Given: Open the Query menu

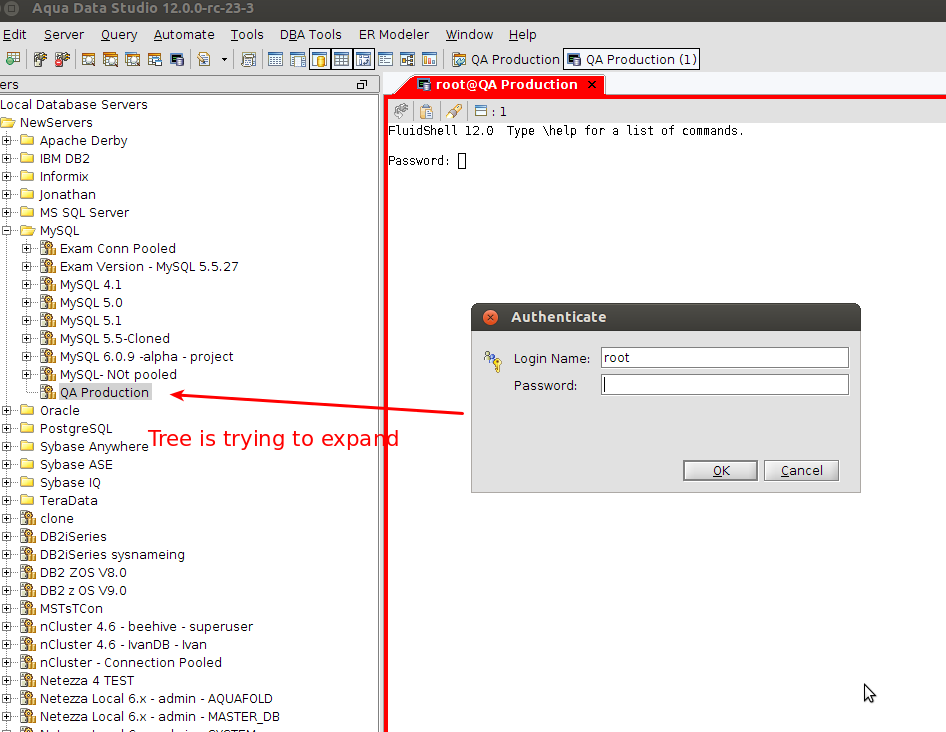Looking at the screenshot, I should pos(119,34).
